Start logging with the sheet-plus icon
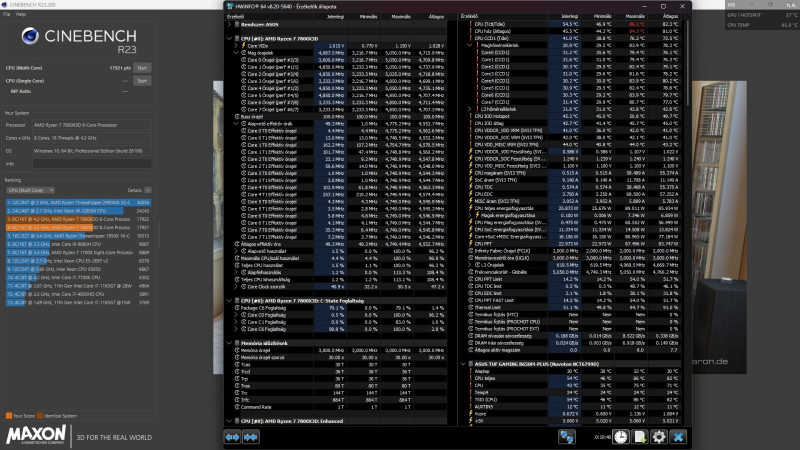Image resolution: width=800 pixels, height=450 pixels. coord(640,437)
